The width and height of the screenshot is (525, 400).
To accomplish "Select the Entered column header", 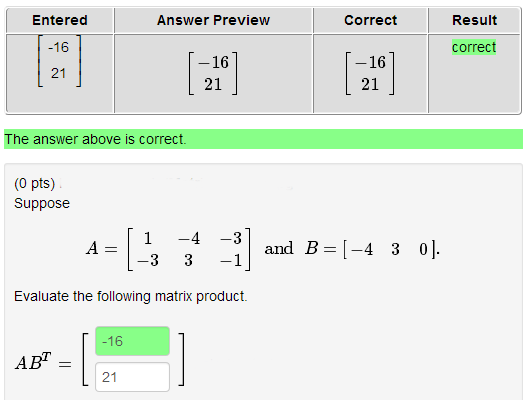I will (60, 20).
